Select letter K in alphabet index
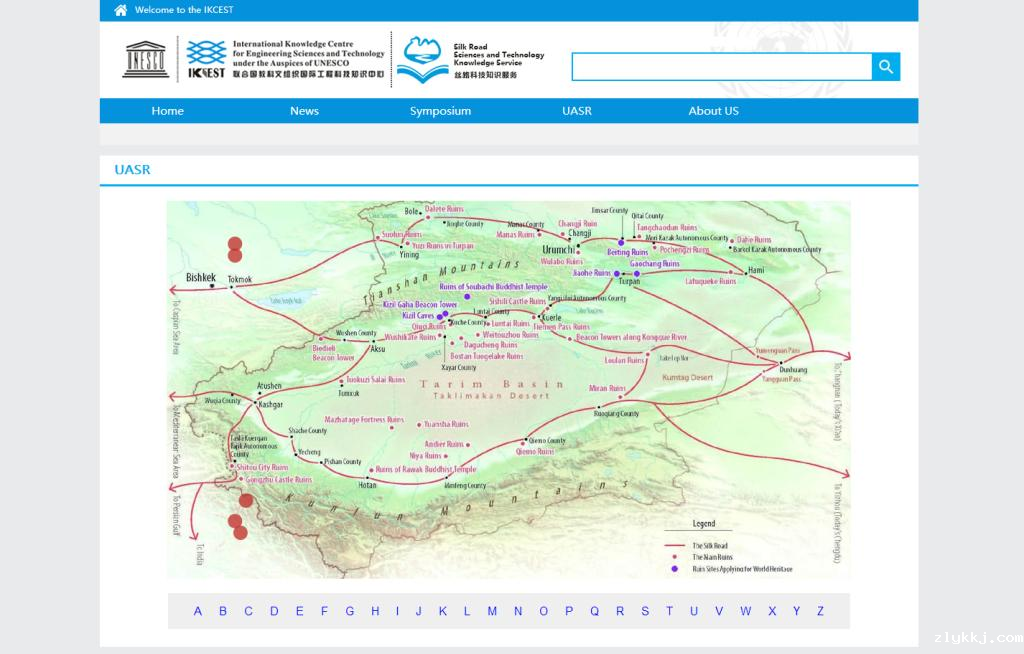Image resolution: width=1024 pixels, height=654 pixels. point(443,611)
